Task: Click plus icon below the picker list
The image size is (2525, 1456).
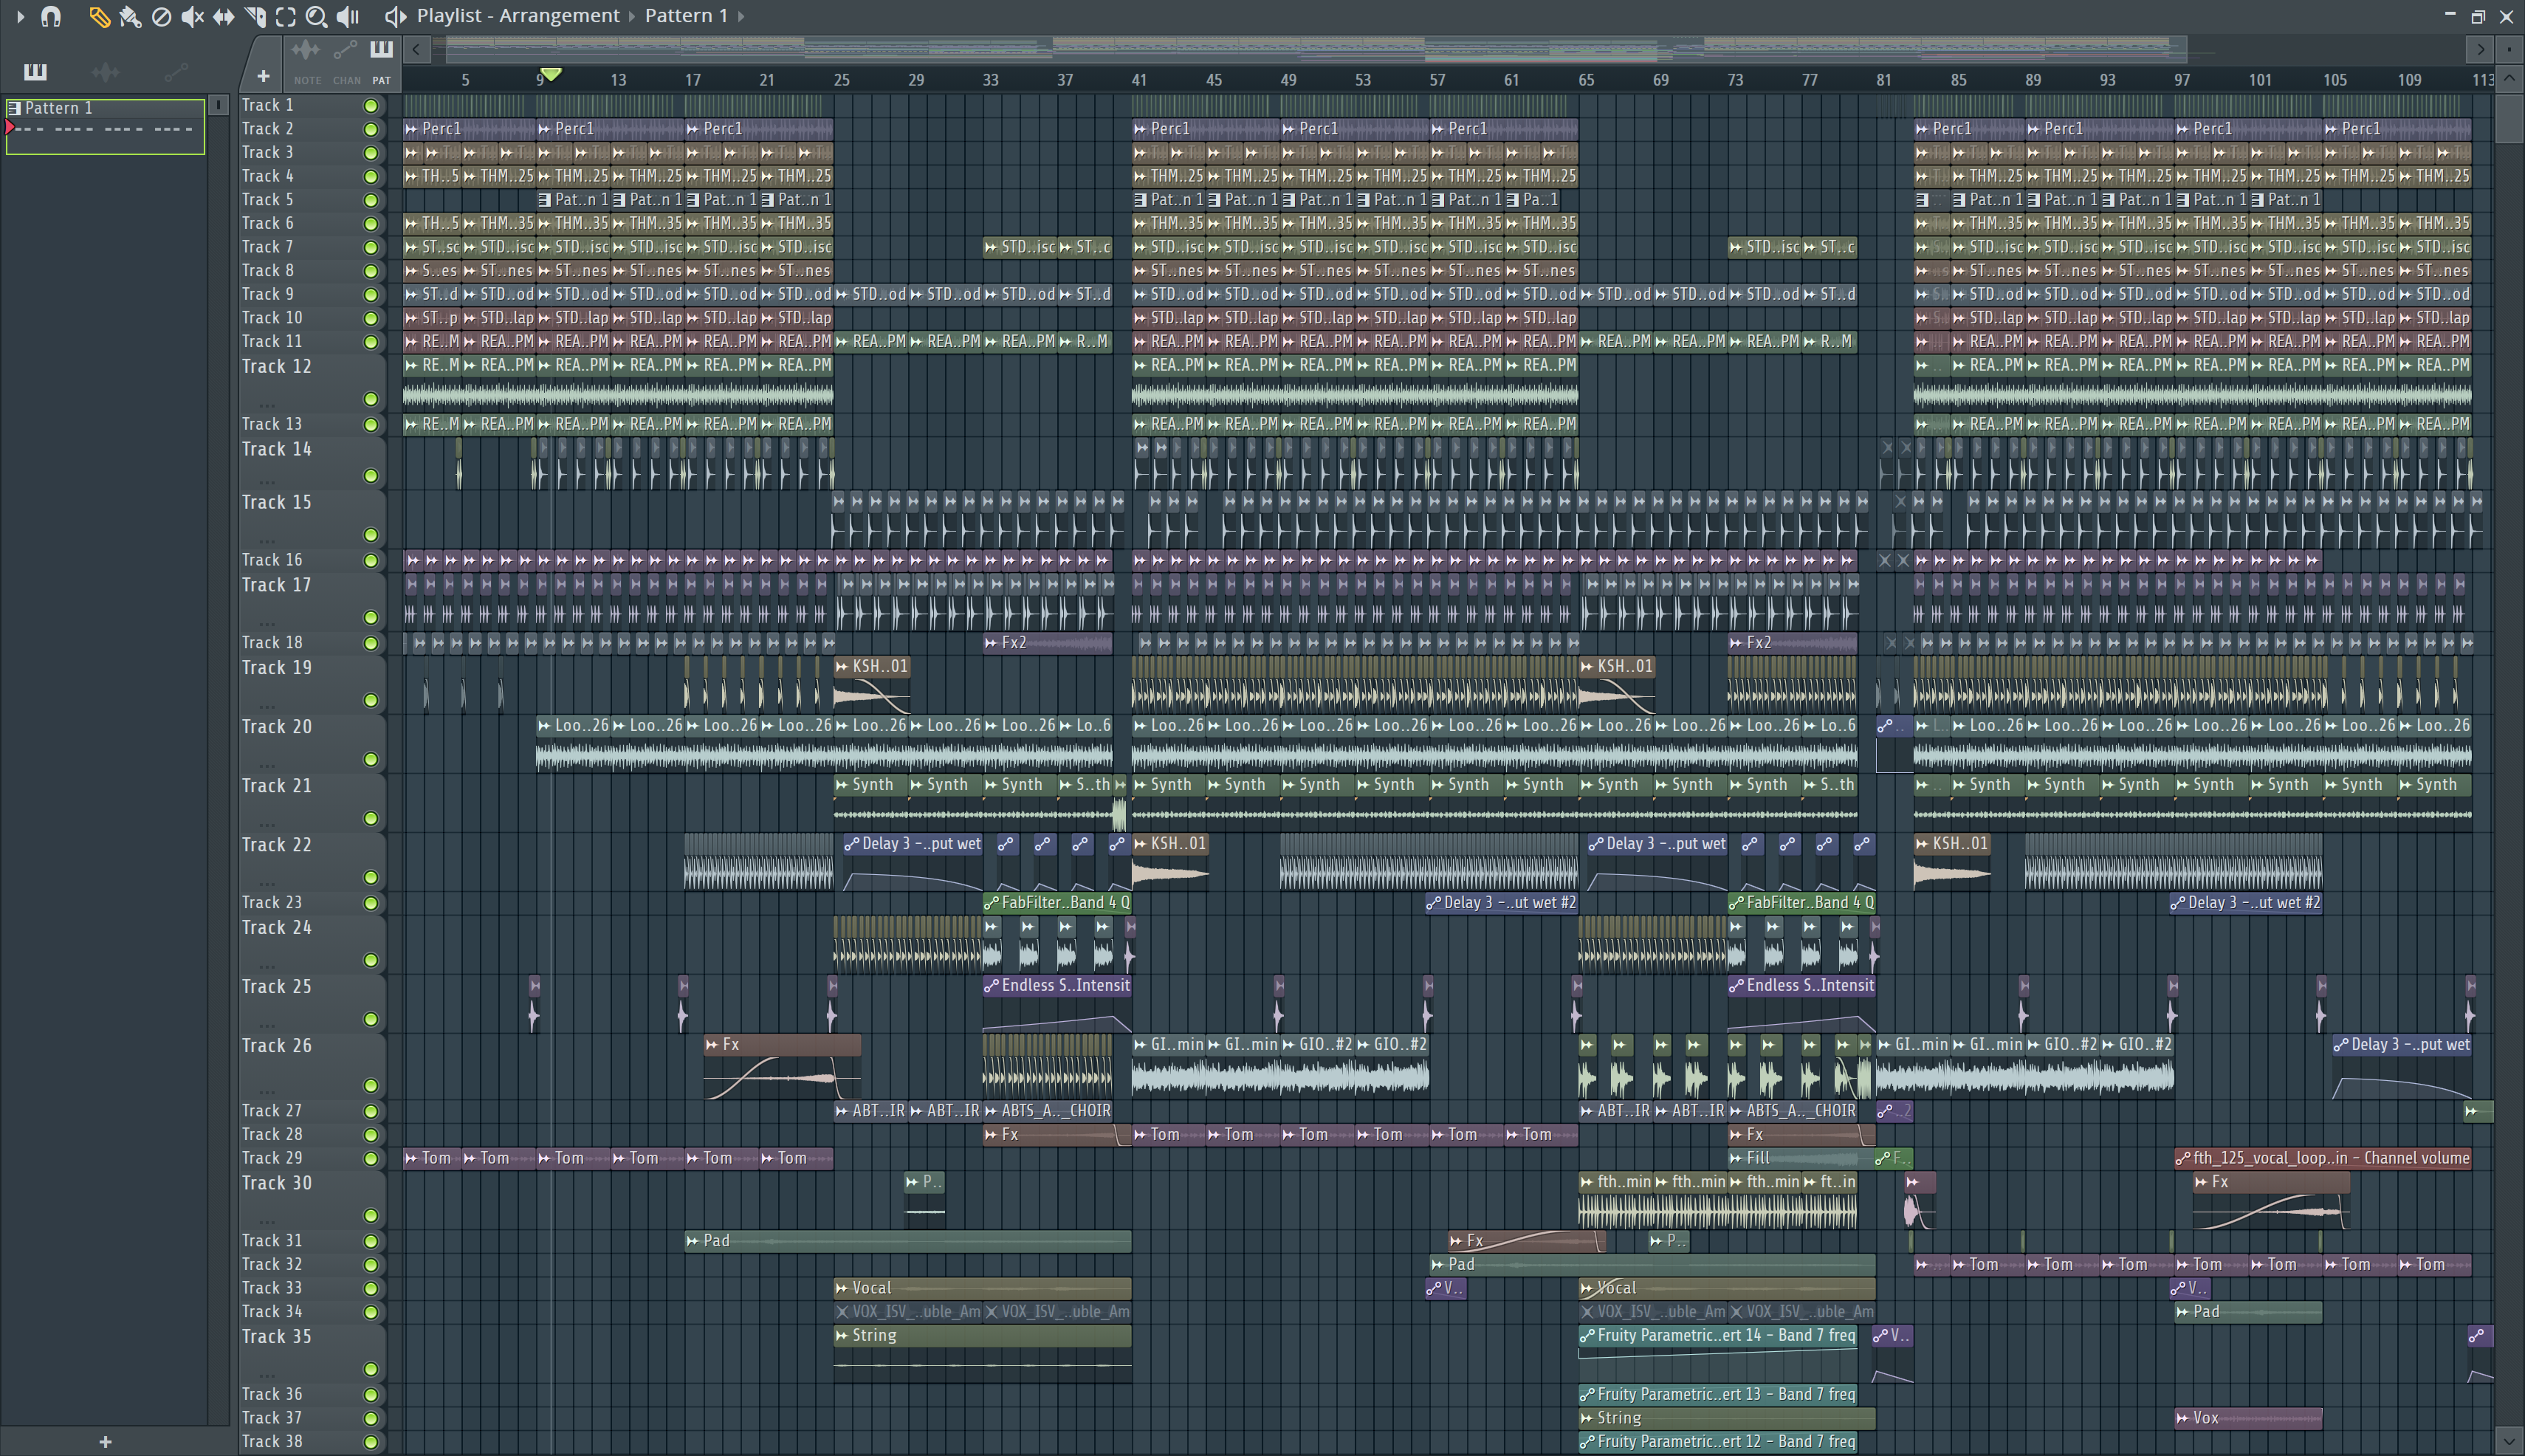Action: point(105,1441)
